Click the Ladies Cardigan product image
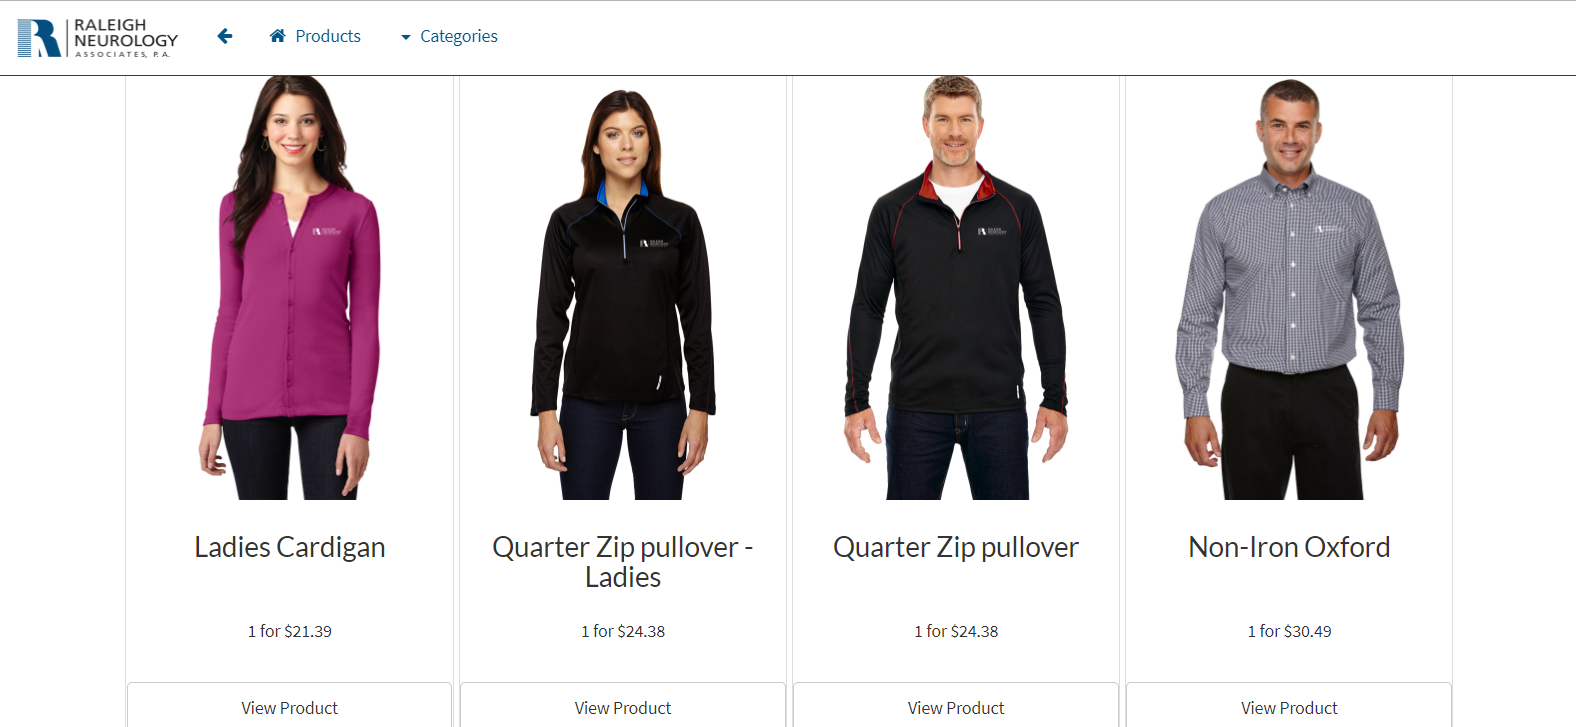The height and width of the screenshot is (727, 1576). 290,288
